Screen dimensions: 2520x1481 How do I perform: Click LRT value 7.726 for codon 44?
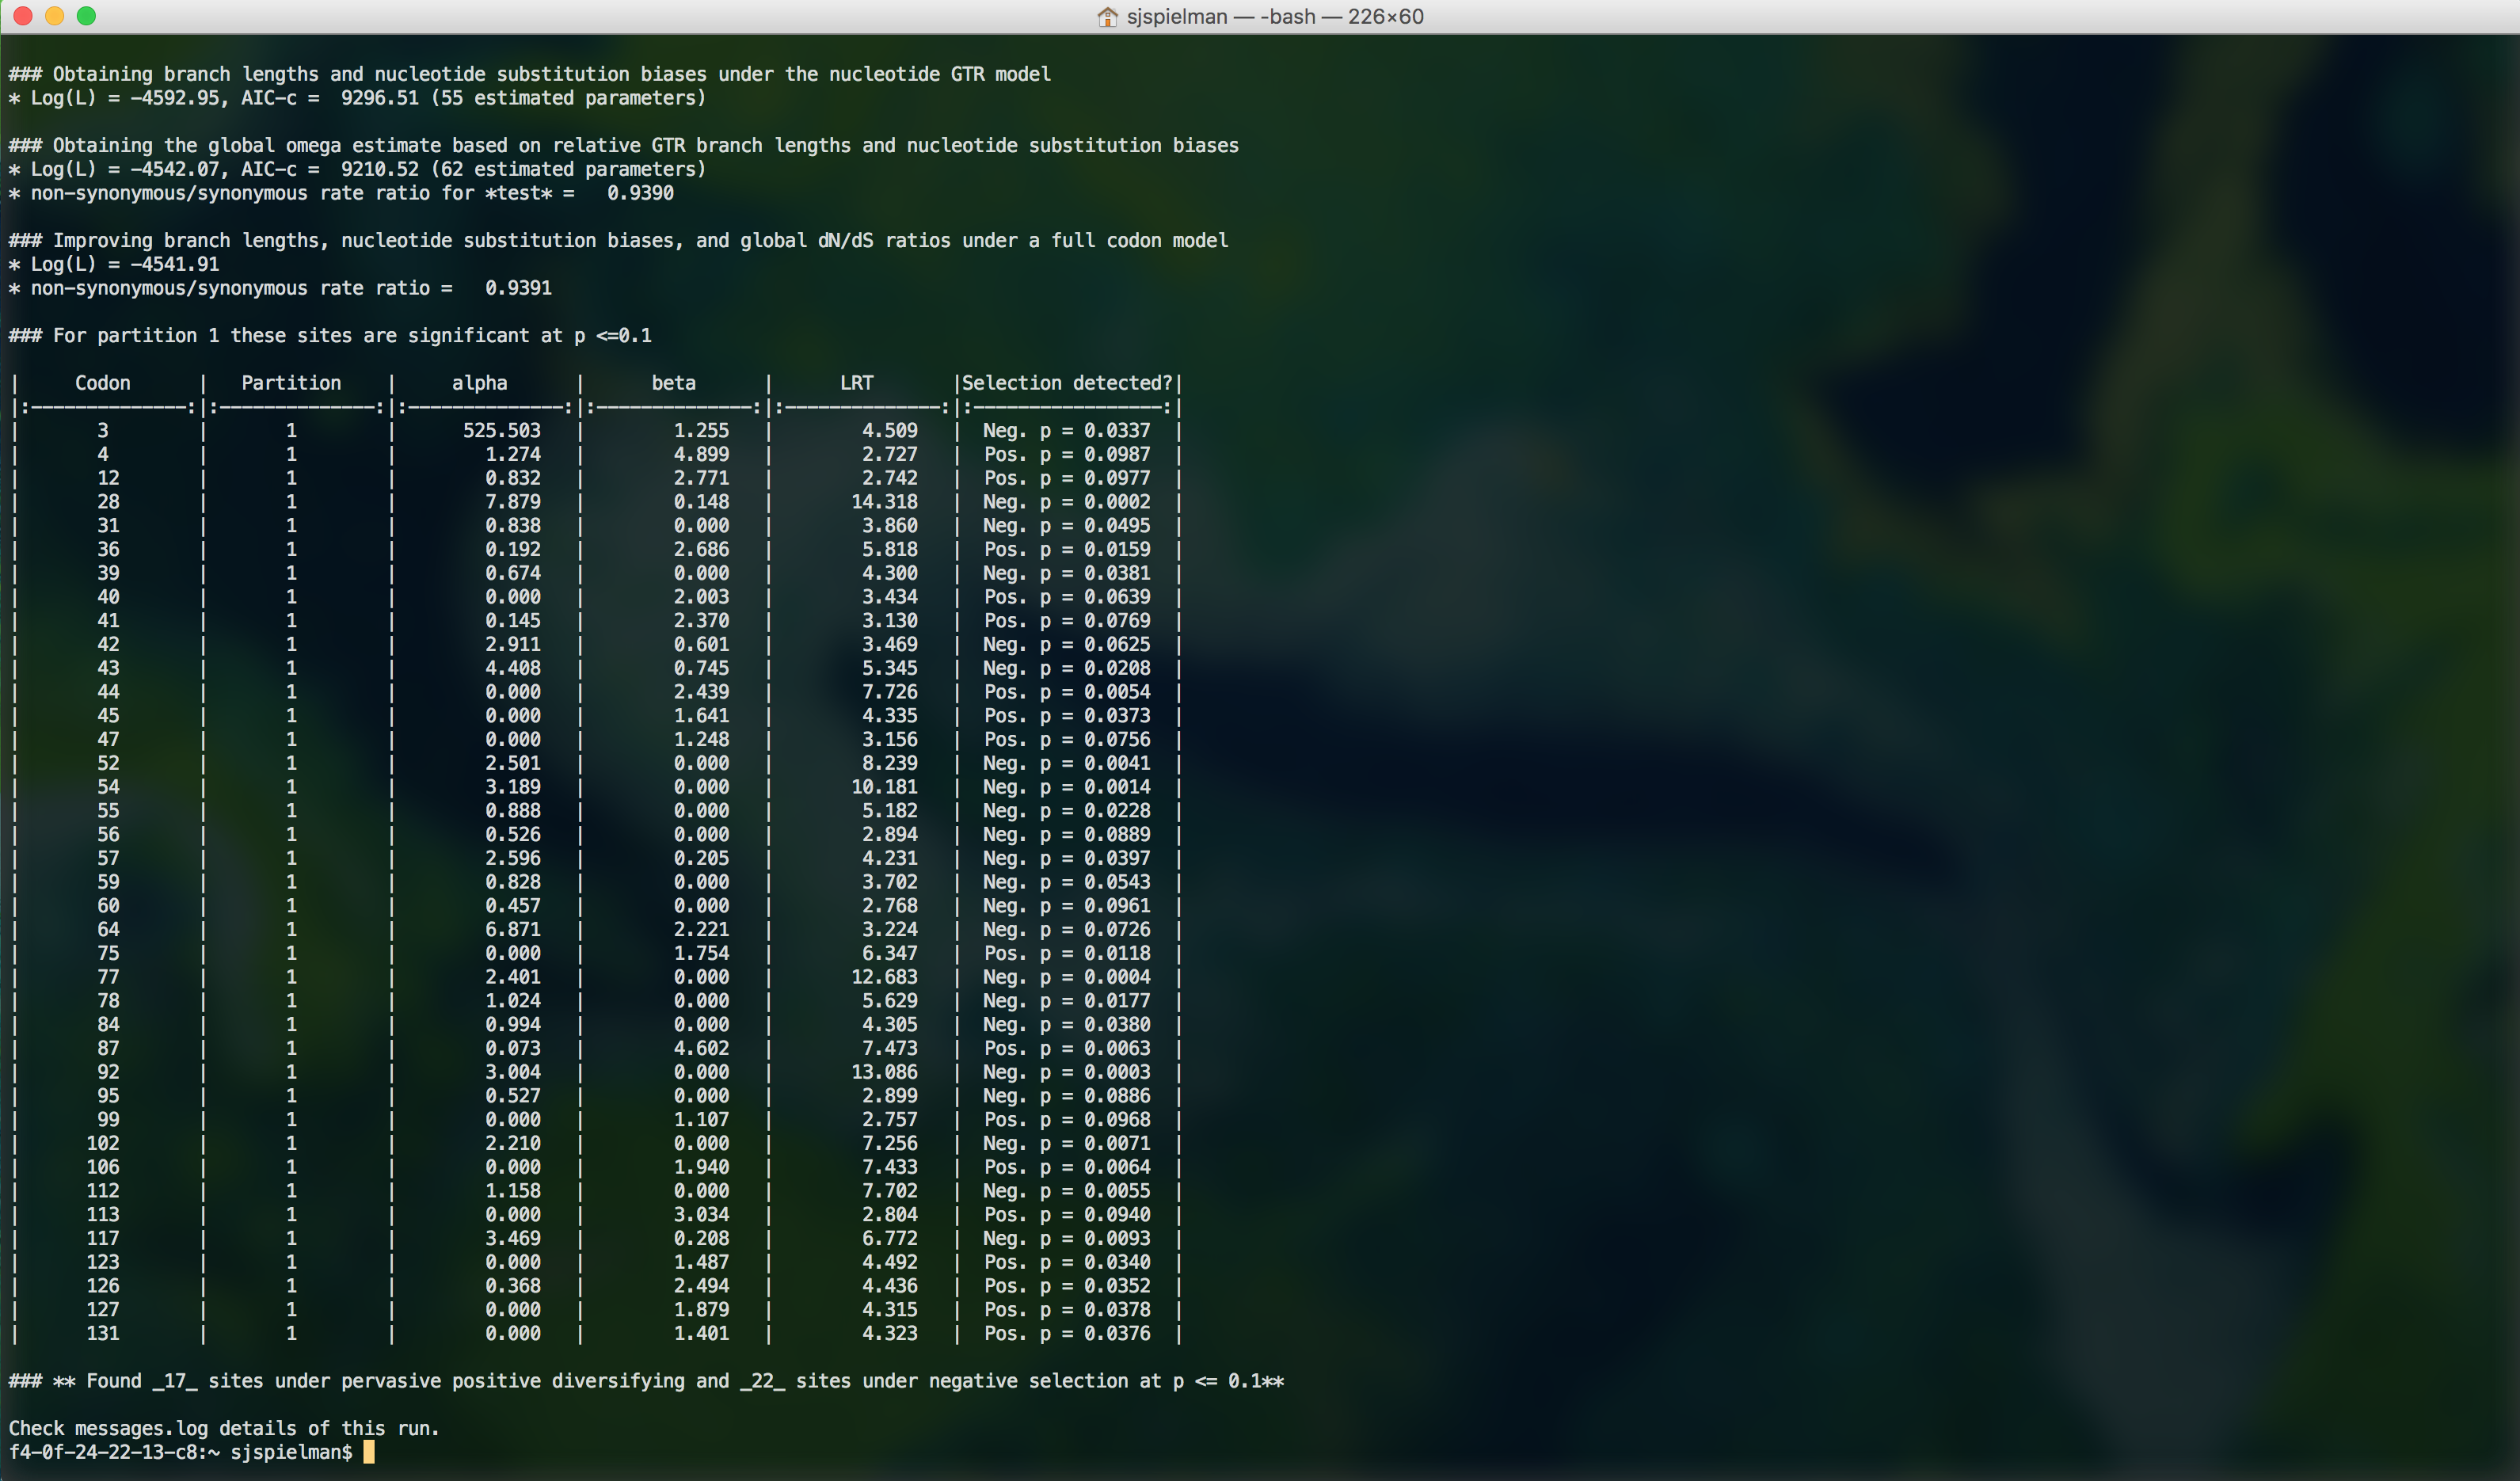890,692
